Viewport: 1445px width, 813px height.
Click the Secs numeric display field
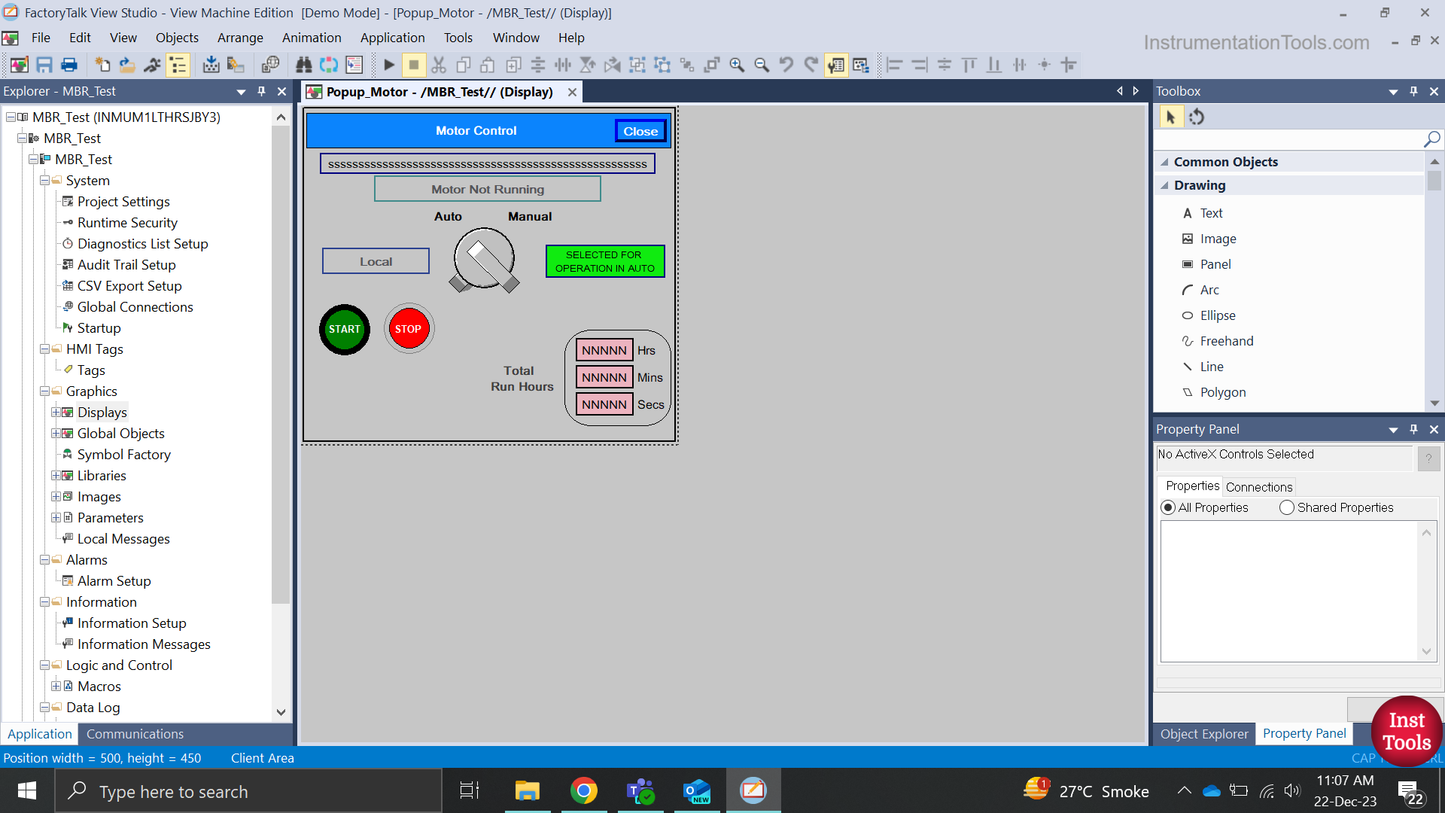click(604, 404)
